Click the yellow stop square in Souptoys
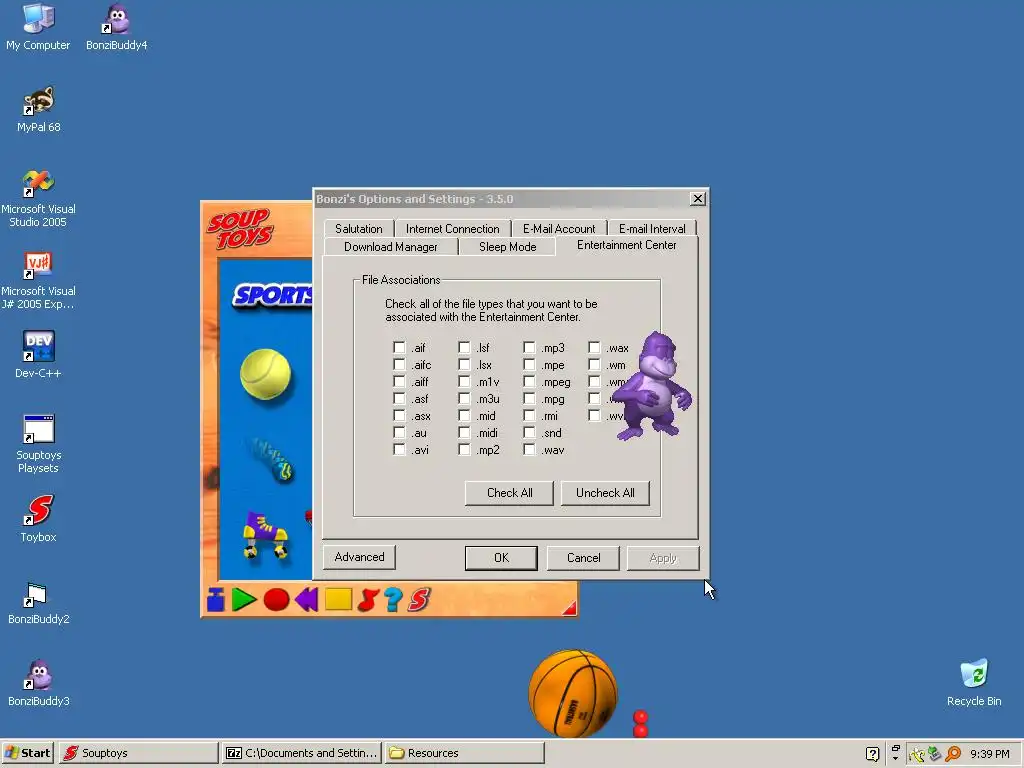 pos(338,599)
